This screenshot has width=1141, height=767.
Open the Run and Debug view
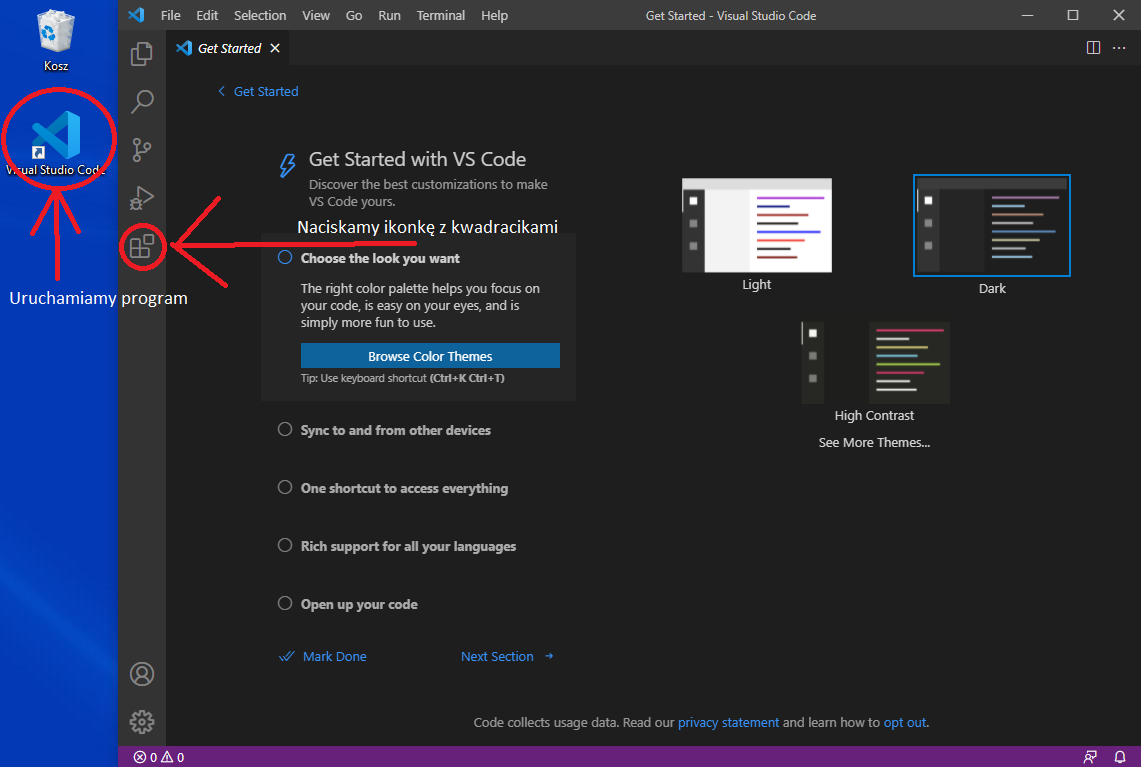coord(142,197)
